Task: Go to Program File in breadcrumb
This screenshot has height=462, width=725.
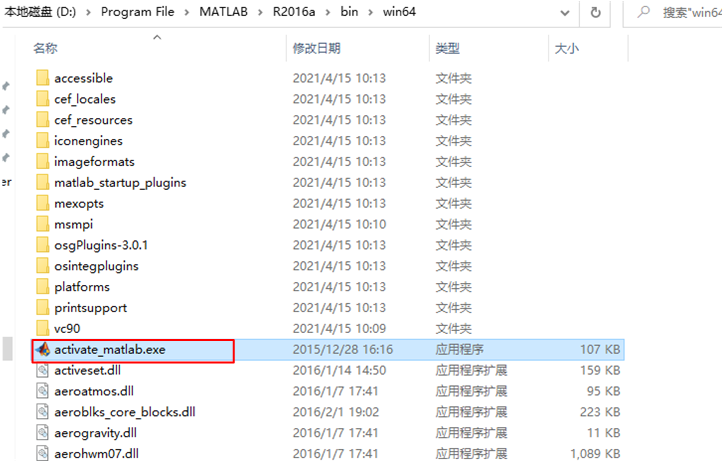Action: click(x=137, y=12)
